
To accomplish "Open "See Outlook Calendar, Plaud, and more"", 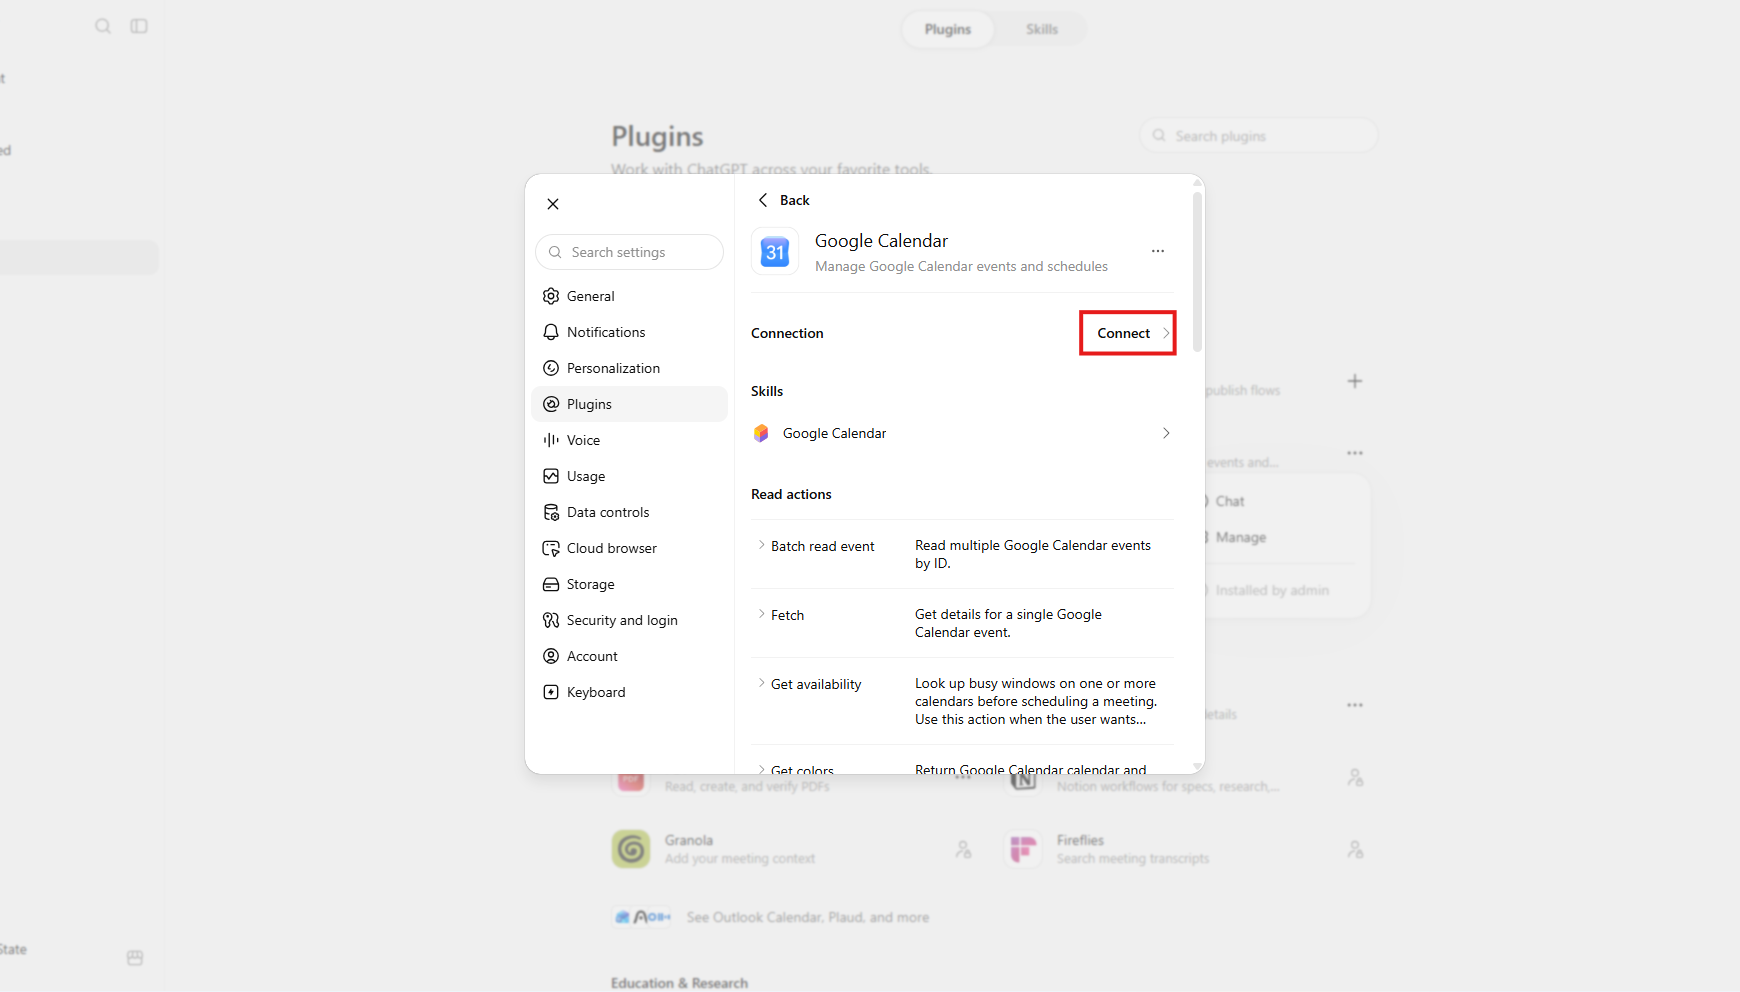I will click(808, 917).
